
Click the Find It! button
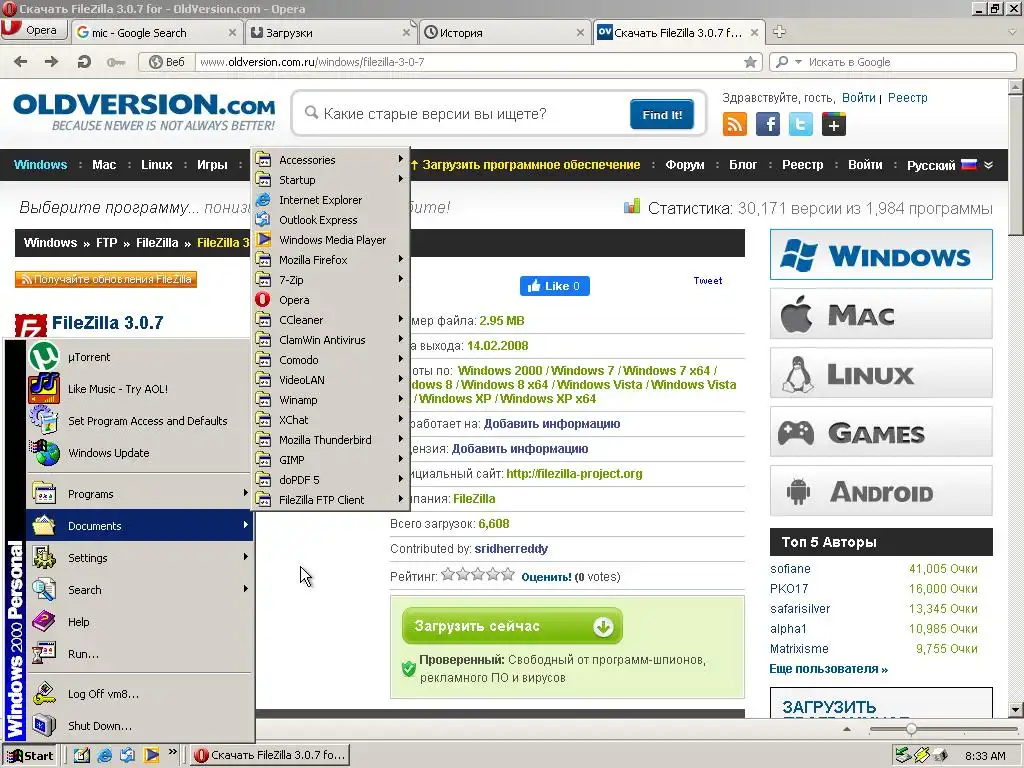[x=662, y=114]
